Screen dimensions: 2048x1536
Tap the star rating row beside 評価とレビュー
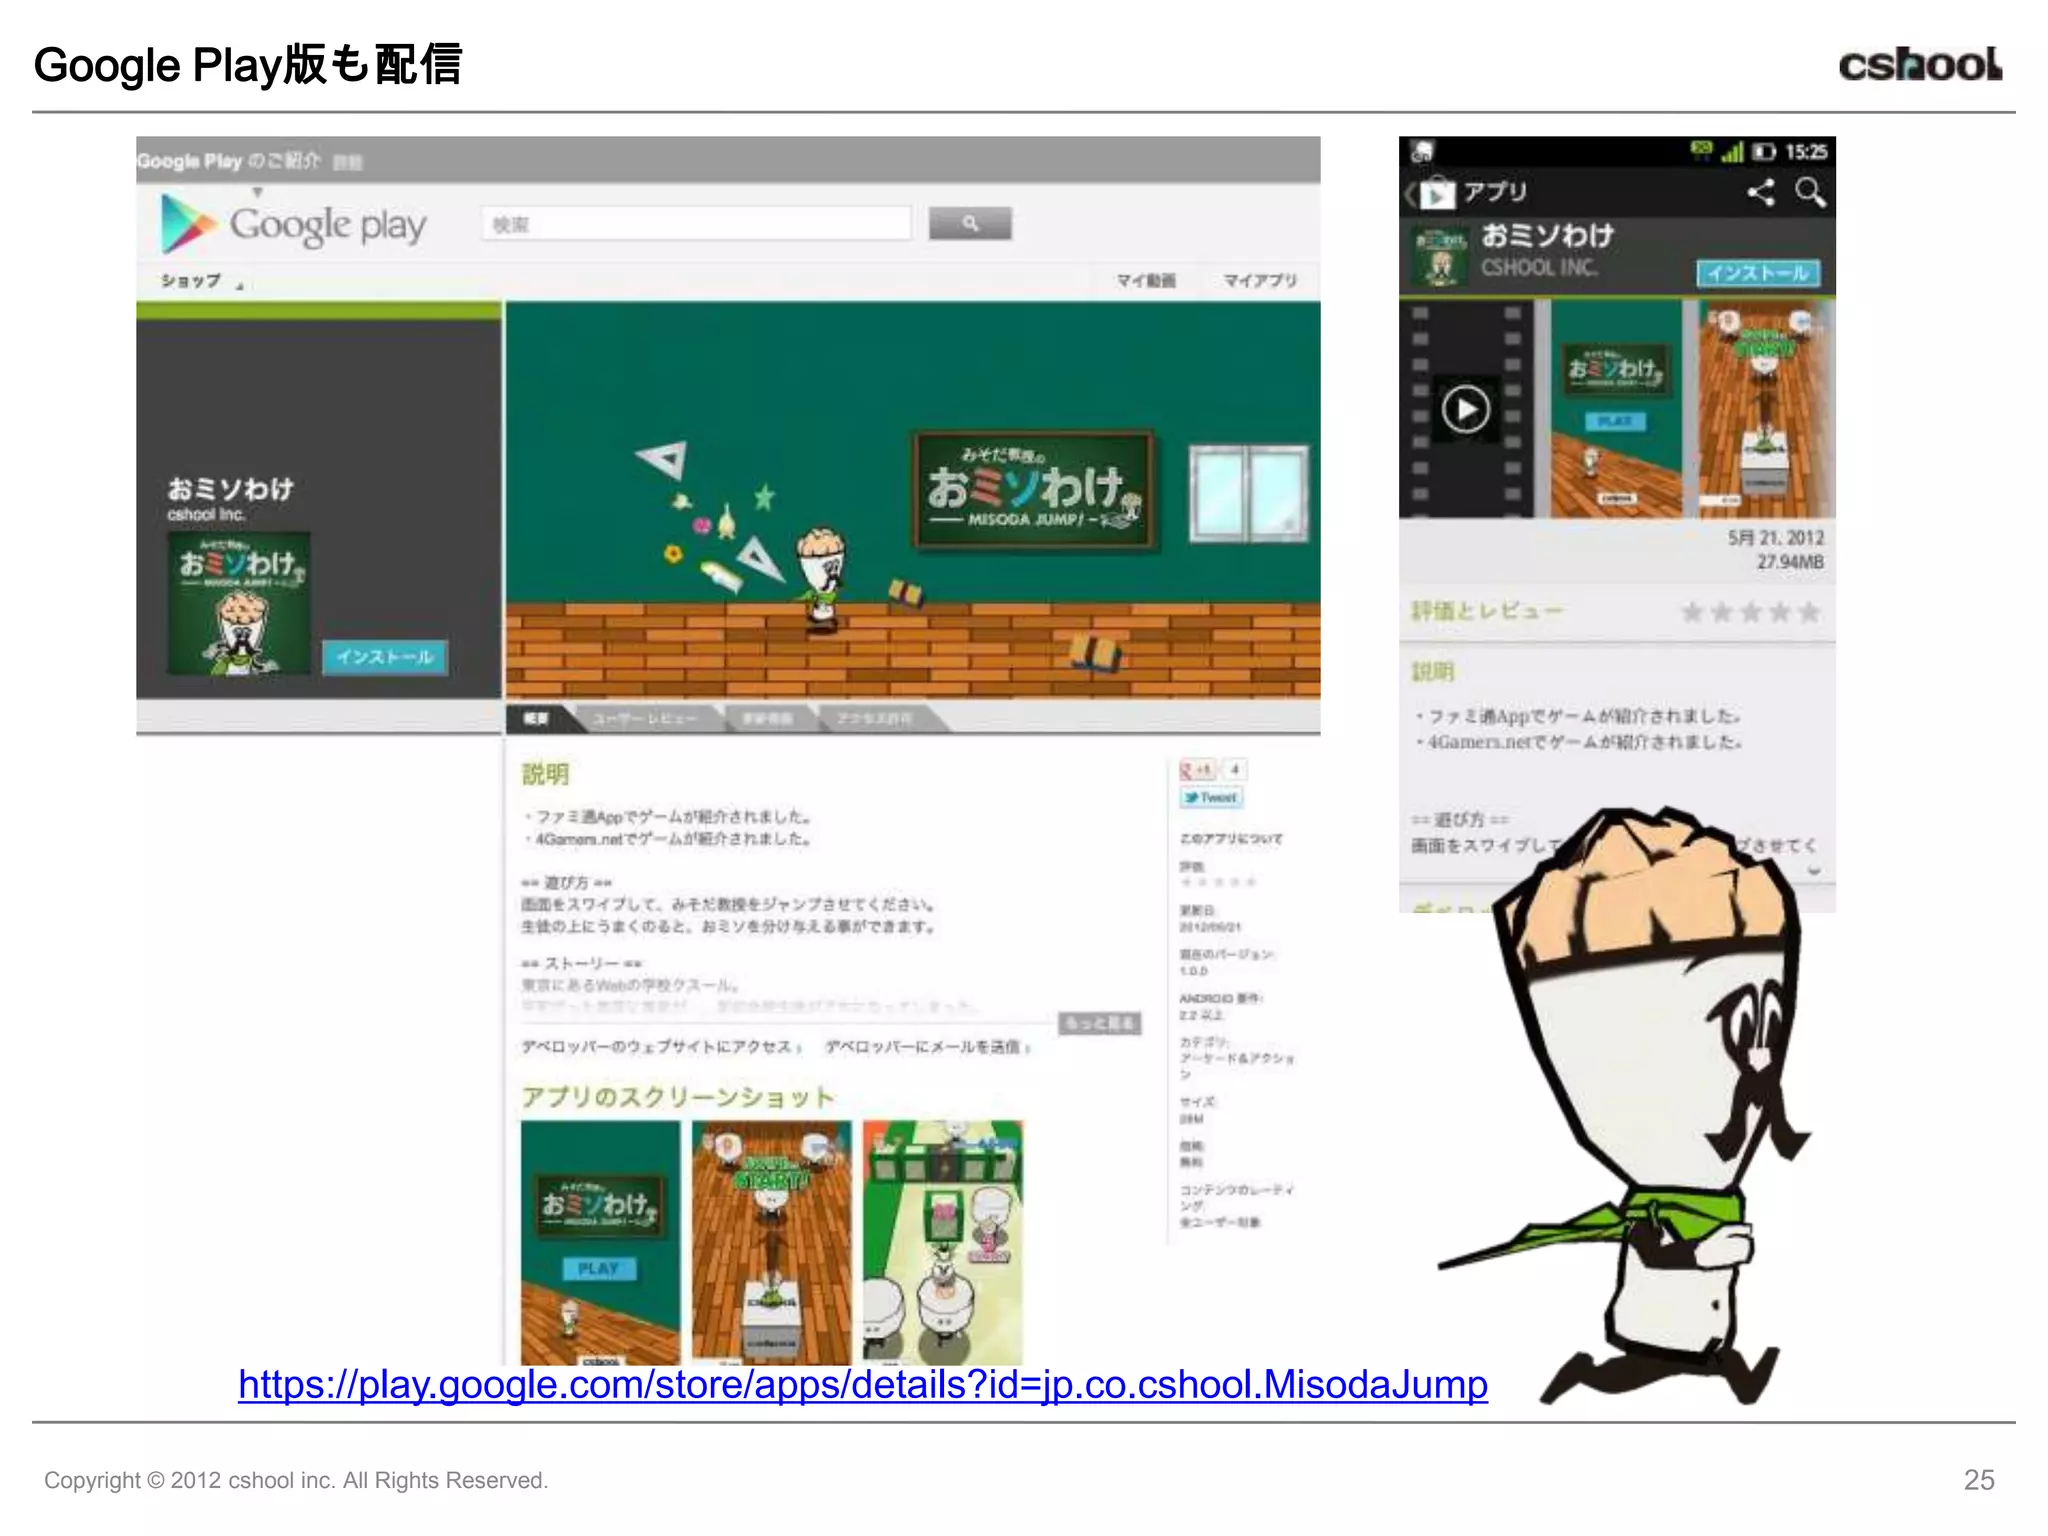click(1750, 612)
